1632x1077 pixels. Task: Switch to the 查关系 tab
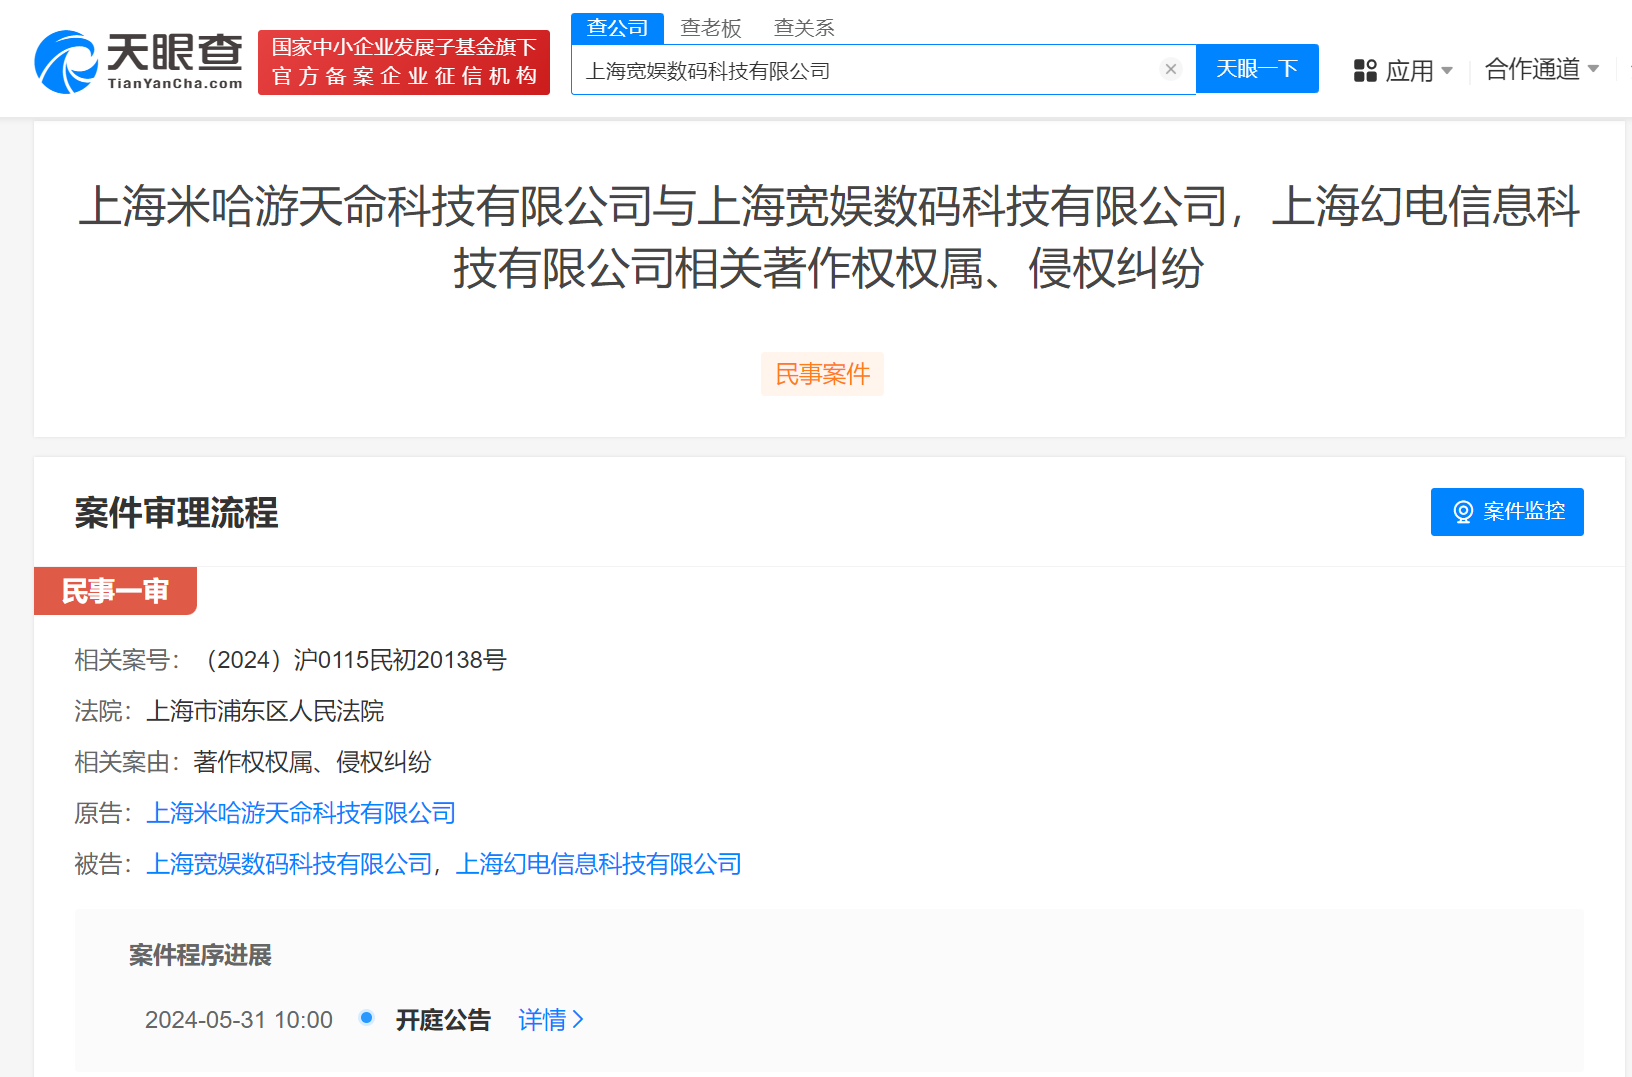tap(803, 27)
